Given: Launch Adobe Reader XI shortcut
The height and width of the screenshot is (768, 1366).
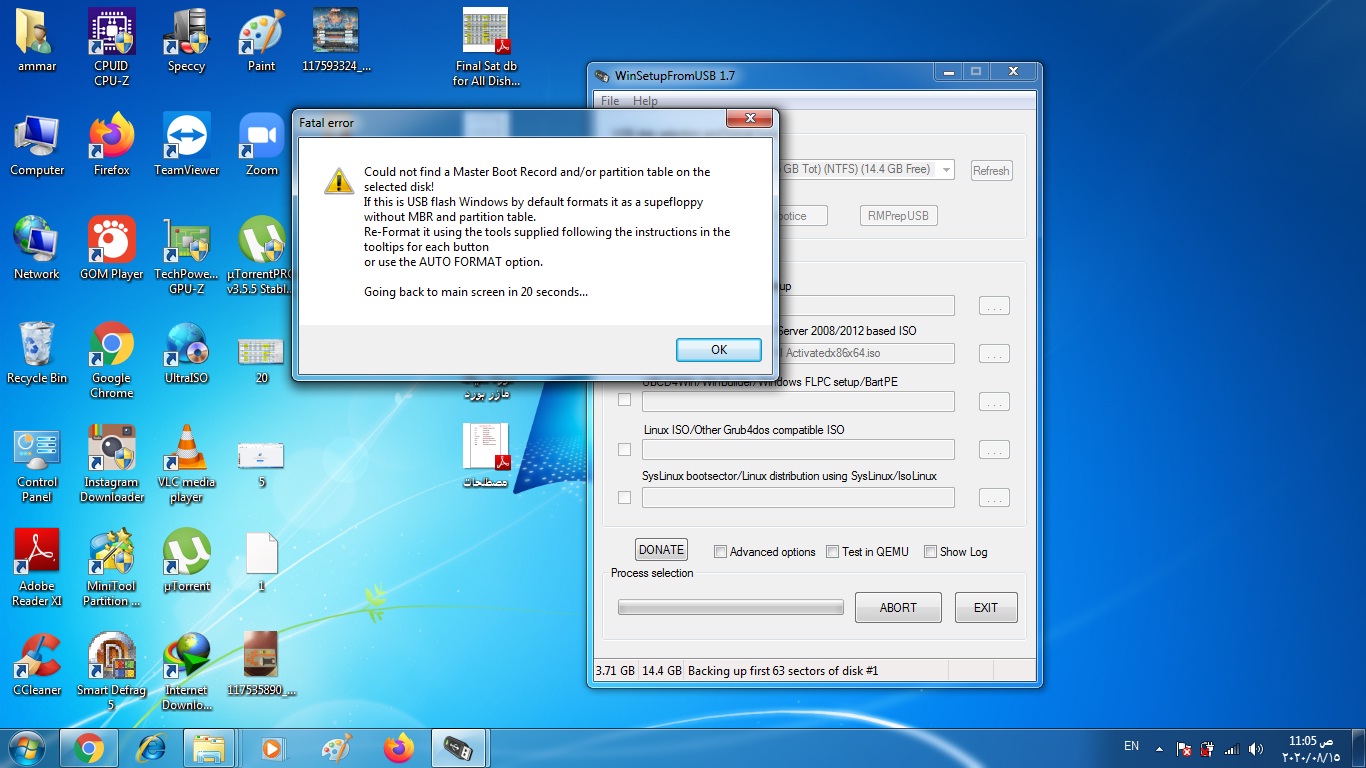Looking at the screenshot, I should [x=37, y=568].
